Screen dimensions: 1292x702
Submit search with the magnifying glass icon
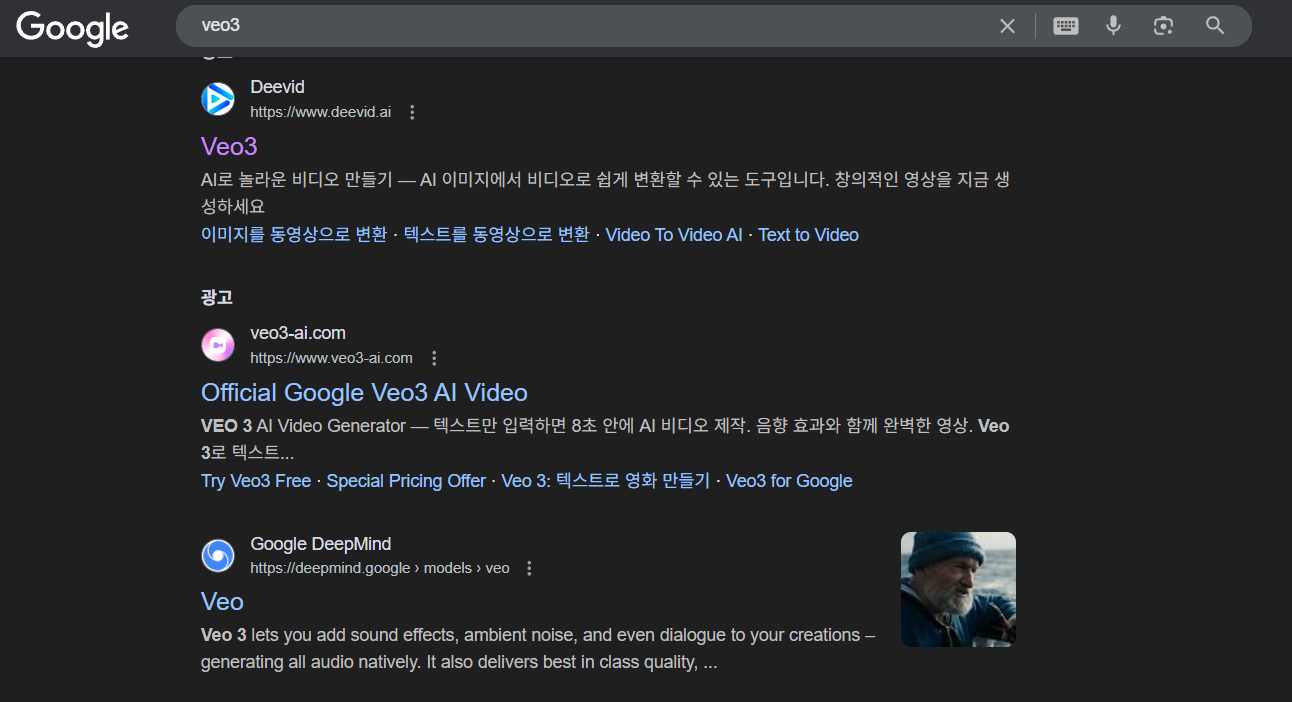pos(1215,26)
